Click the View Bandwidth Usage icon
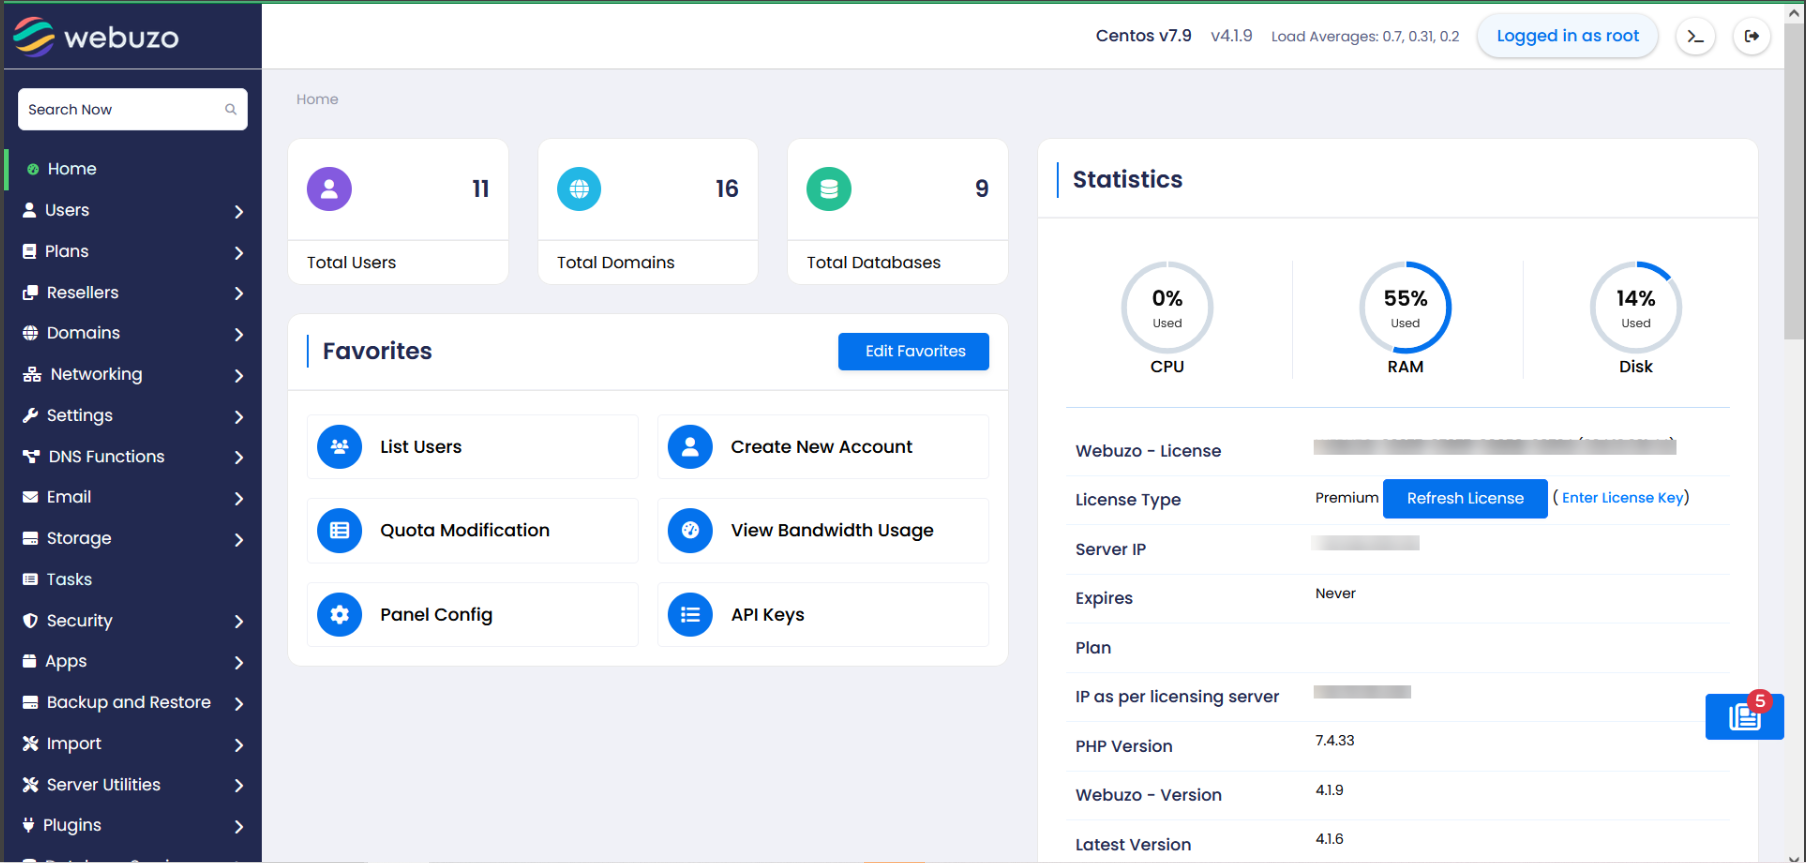Image resolution: width=1806 pixels, height=863 pixels. click(690, 530)
